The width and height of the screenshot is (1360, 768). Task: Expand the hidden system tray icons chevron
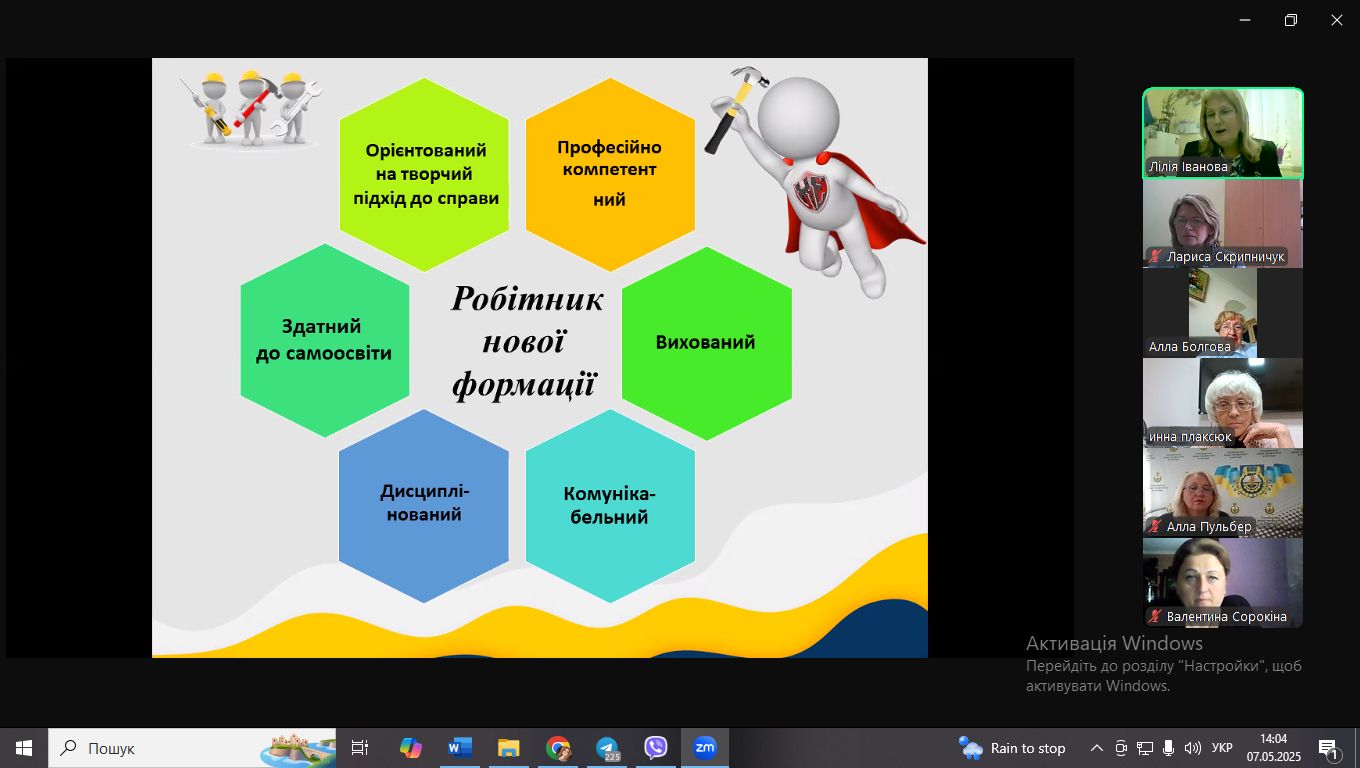[1097, 748]
